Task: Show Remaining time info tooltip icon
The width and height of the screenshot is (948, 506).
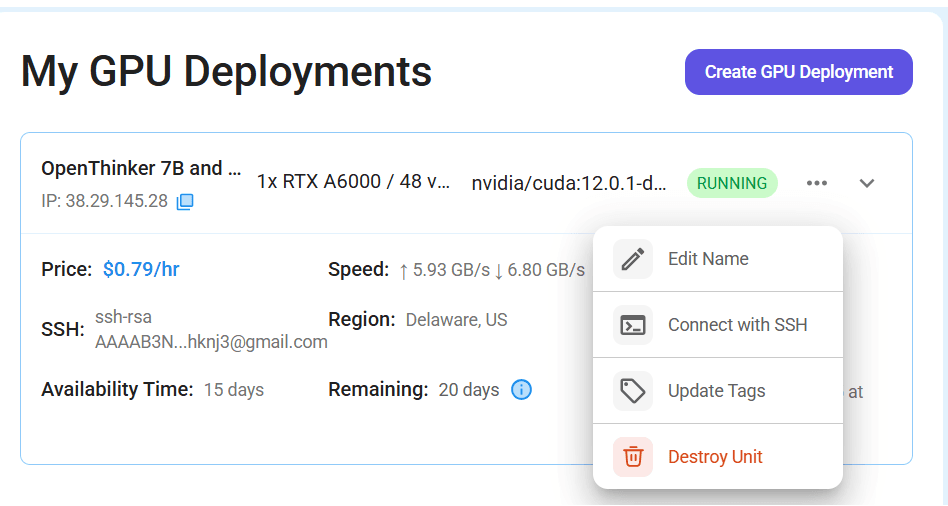Action: click(x=521, y=390)
